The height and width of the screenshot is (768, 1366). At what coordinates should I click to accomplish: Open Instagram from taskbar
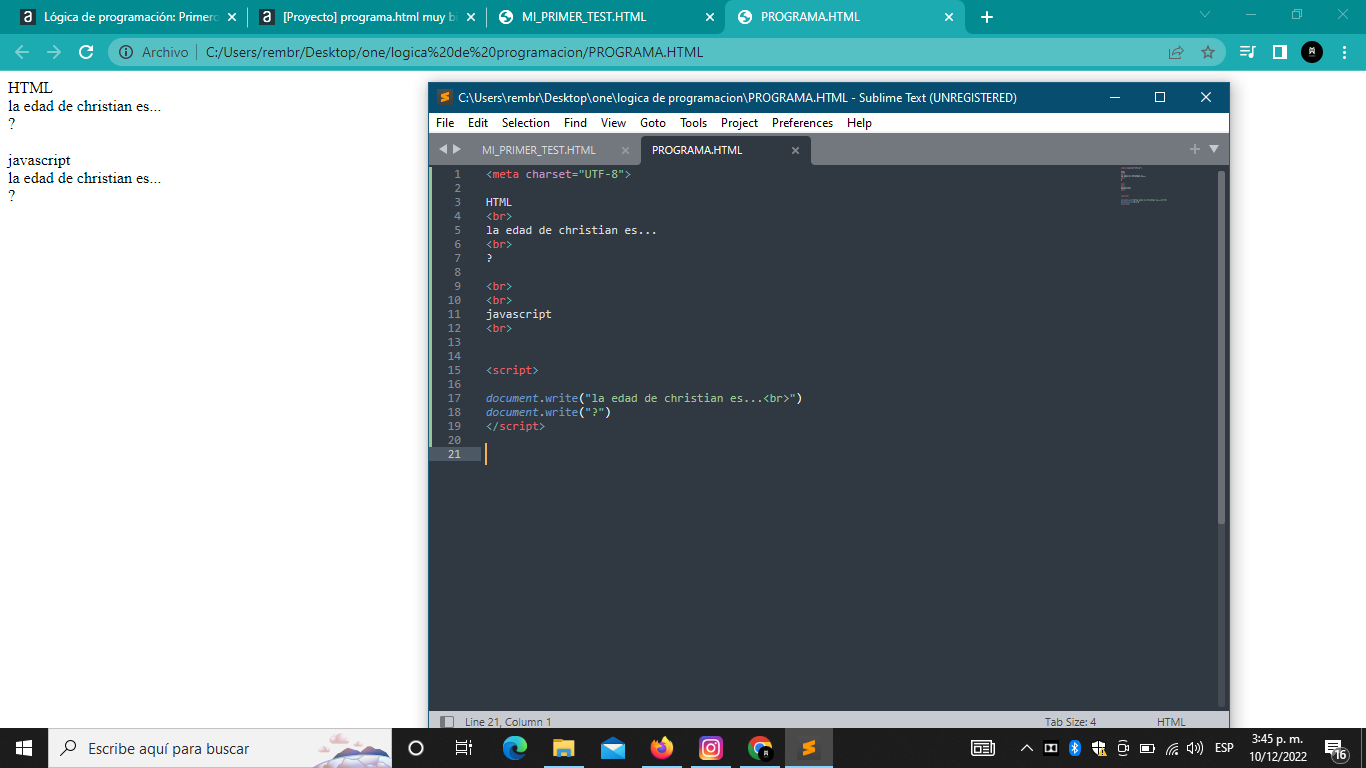[711, 748]
